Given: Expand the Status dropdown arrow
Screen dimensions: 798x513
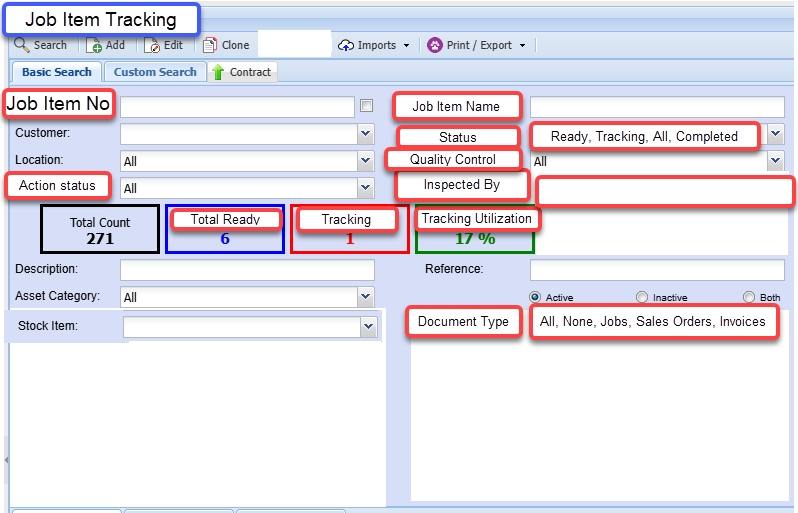Looking at the screenshot, I should pos(776,134).
